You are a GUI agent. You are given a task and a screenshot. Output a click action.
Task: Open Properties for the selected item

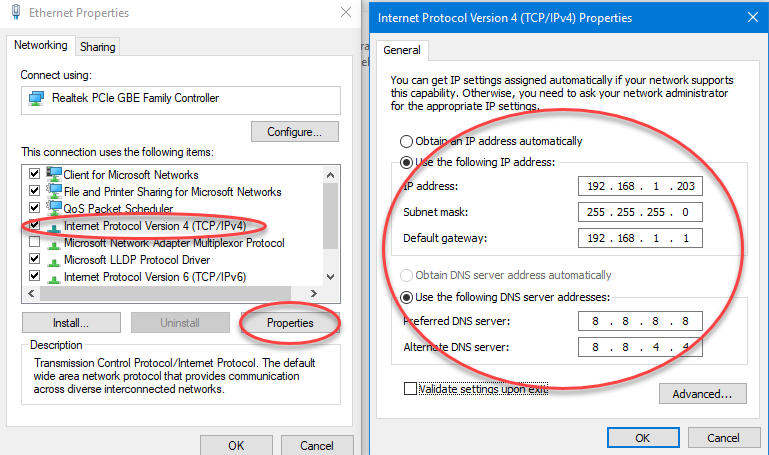[x=290, y=323]
